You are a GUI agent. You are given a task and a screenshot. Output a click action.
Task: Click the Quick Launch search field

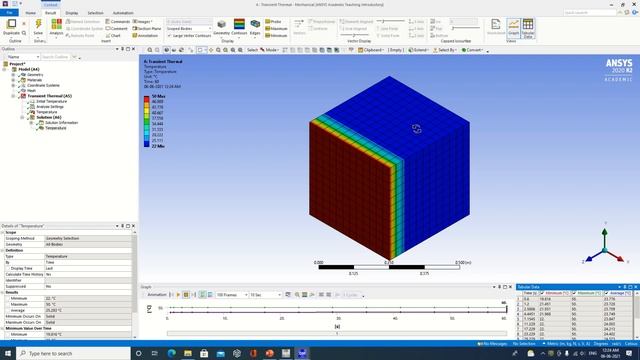(x=590, y=13)
